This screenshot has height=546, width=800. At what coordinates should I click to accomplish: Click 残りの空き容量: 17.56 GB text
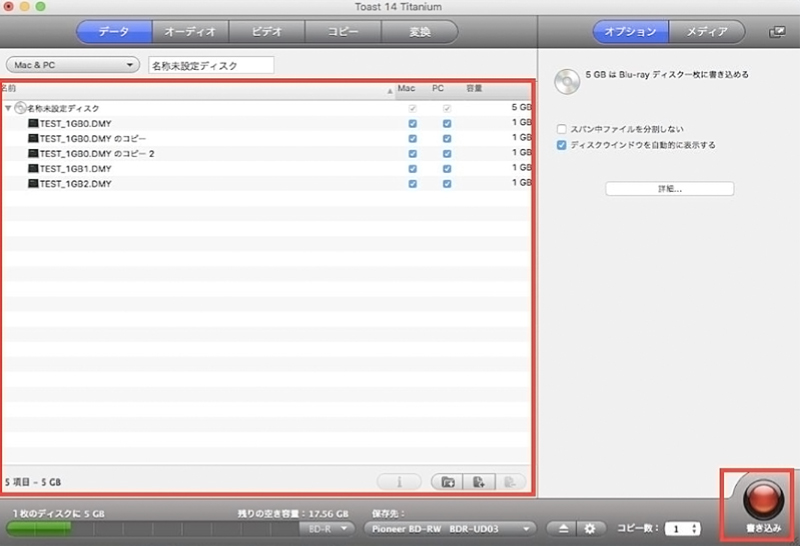293,513
